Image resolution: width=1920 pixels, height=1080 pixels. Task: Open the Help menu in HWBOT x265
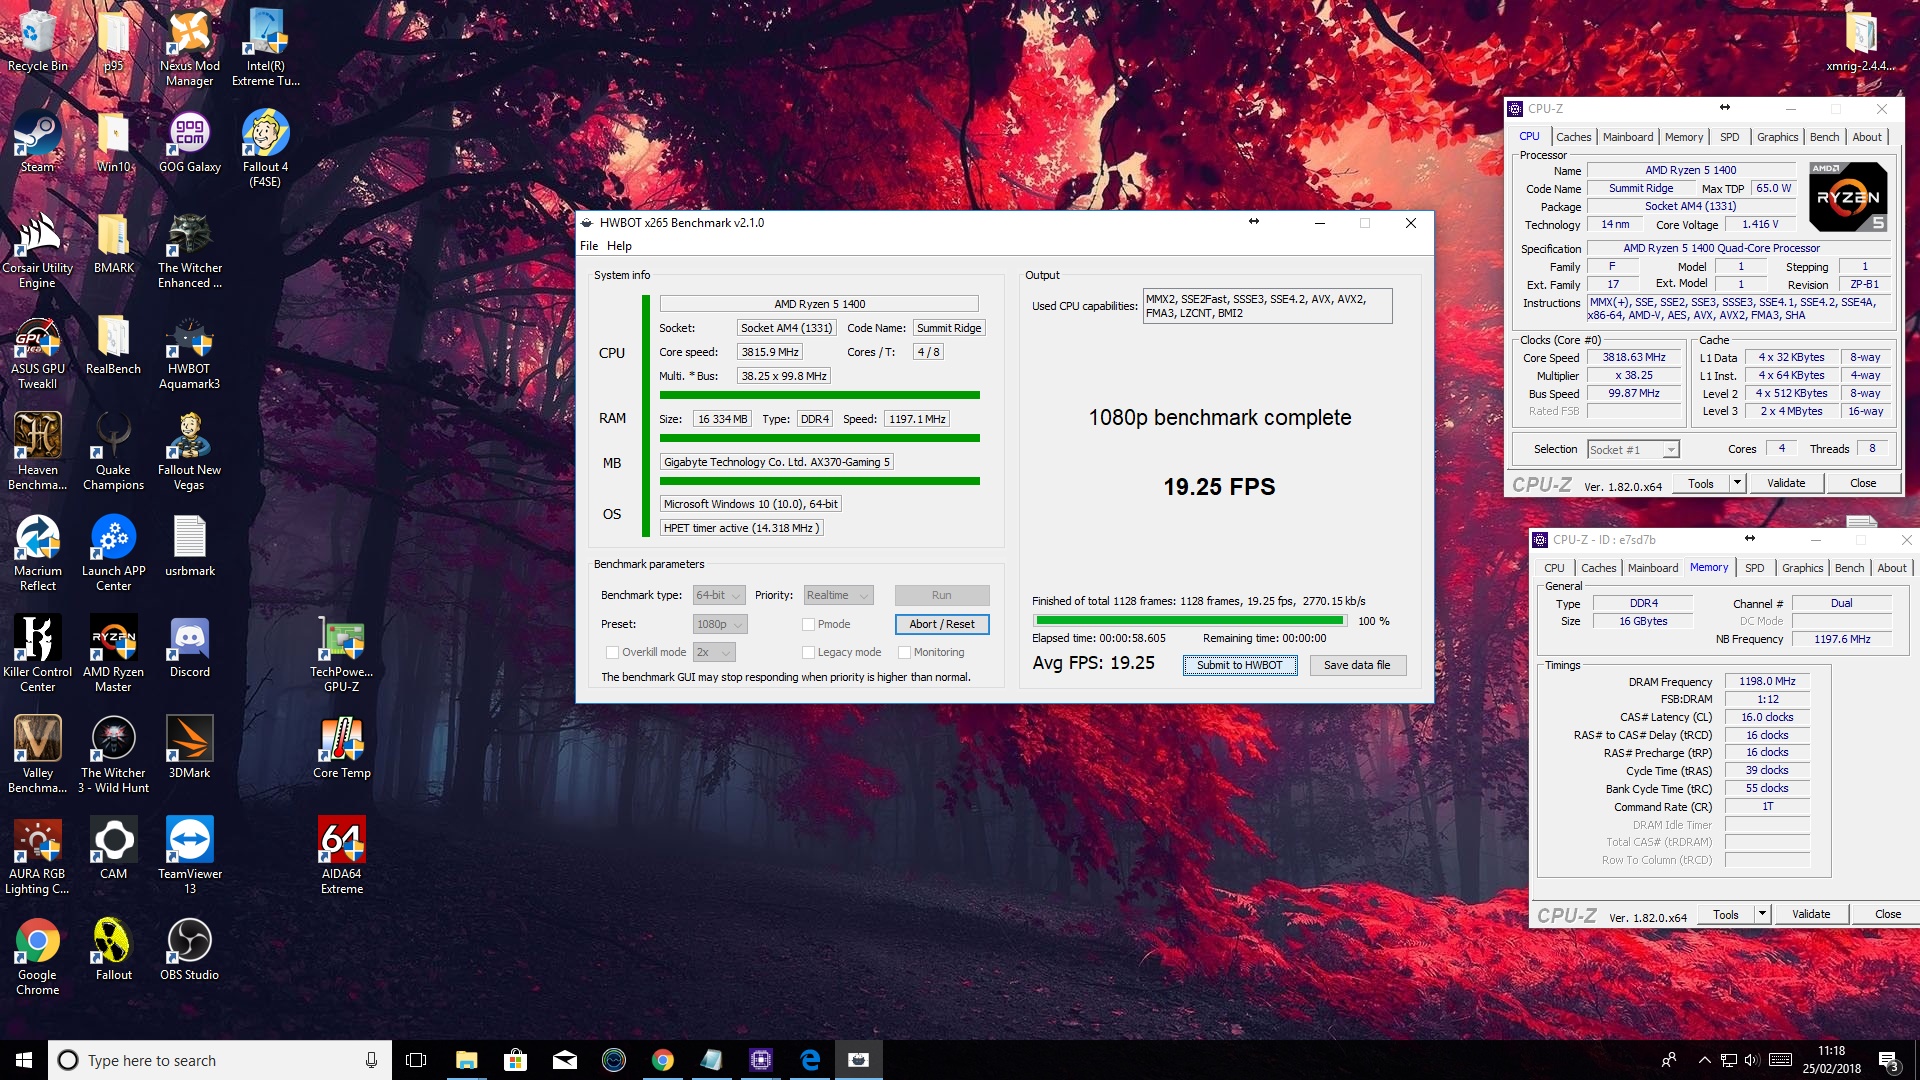(x=619, y=246)
